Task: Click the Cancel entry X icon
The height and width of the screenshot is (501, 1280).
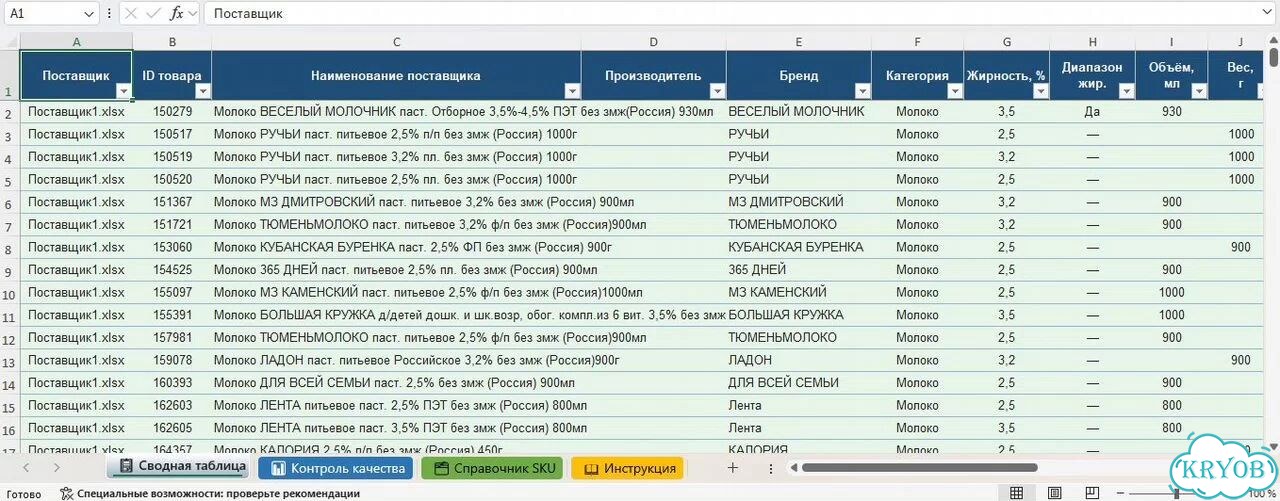Action: click(x=131, y=14)
